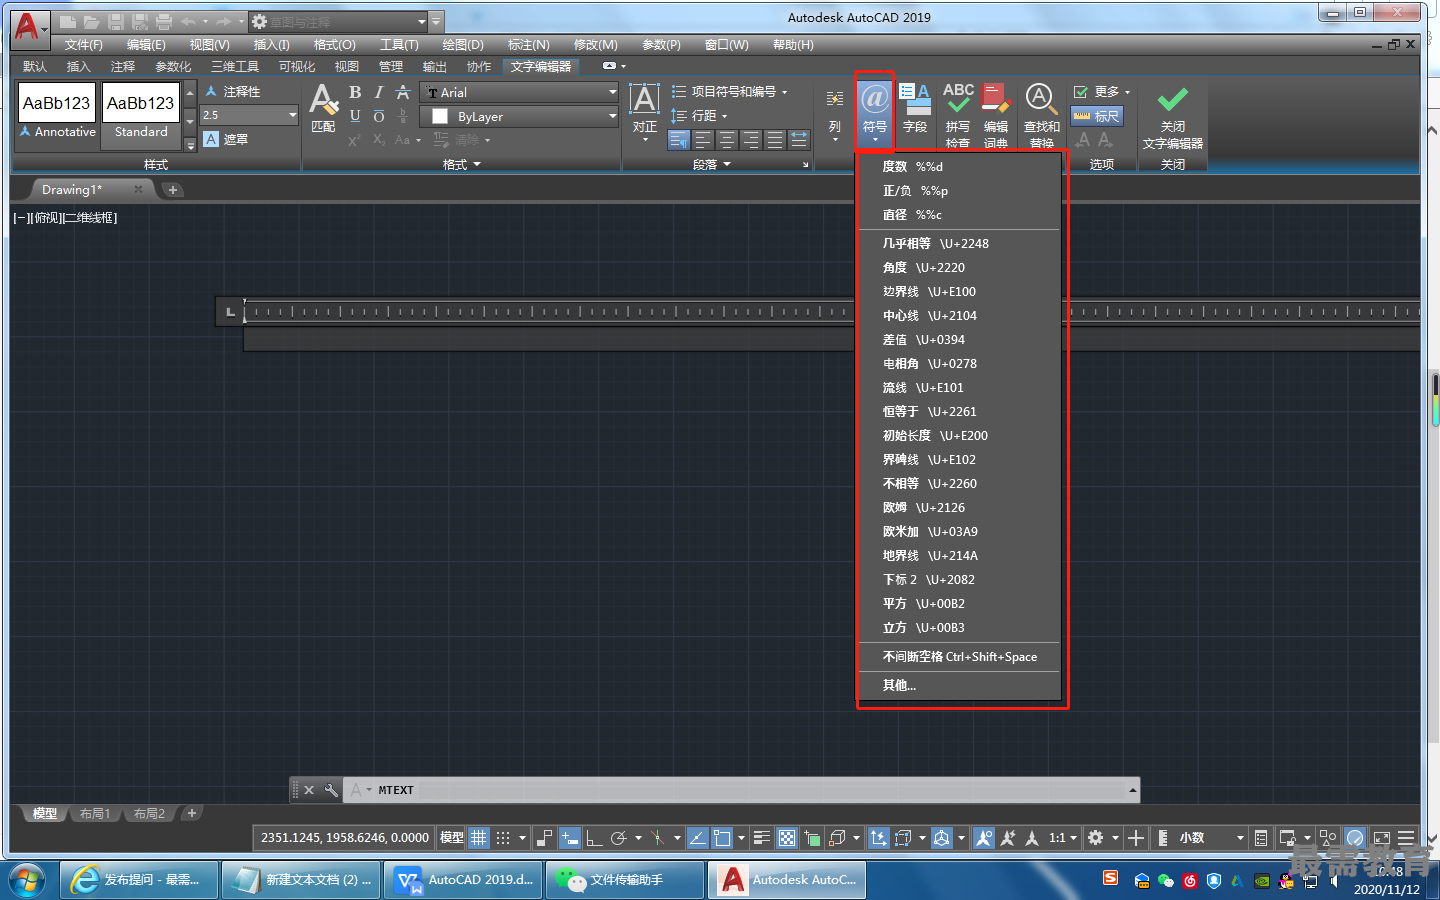Click the command line customize wrench icon
1440x900 pixels.
click(x=331, y=790)
